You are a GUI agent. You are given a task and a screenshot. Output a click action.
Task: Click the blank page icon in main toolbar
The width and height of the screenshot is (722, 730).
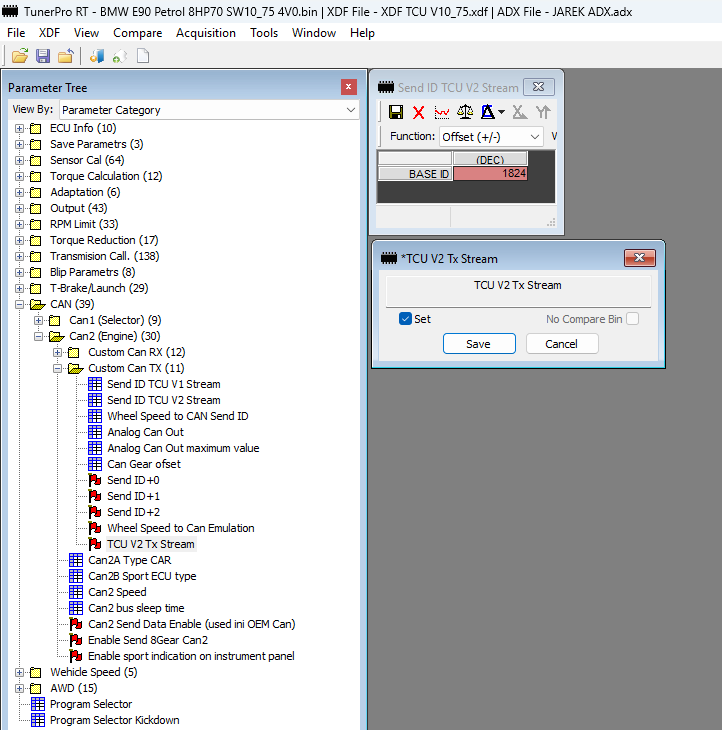pyautogui.click(x=143, y=56)
